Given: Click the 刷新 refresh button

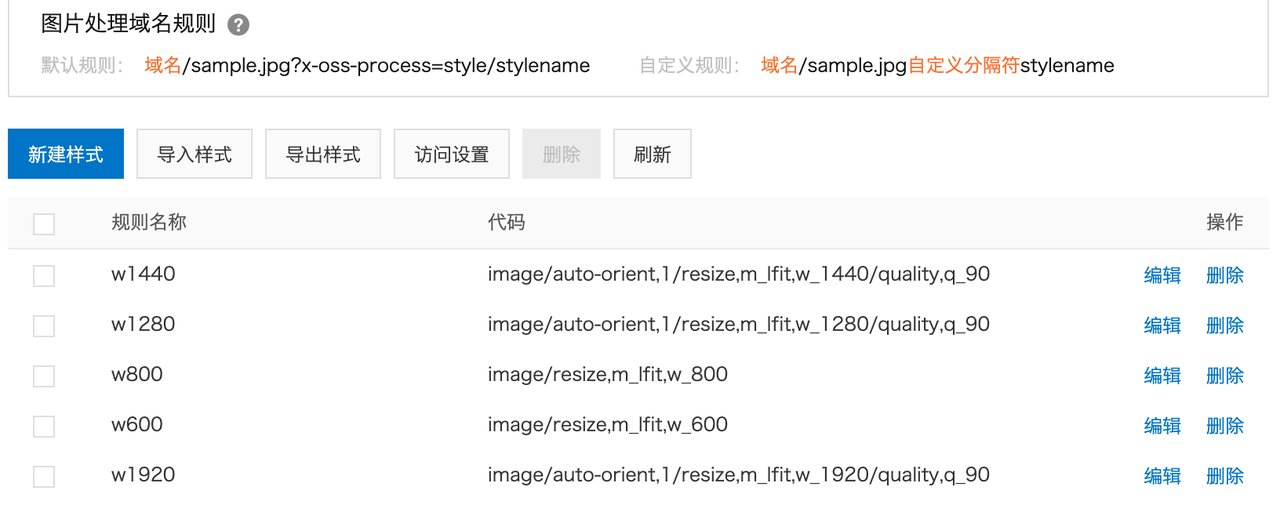Looking at the screenshot, I should tap(652, 155).
